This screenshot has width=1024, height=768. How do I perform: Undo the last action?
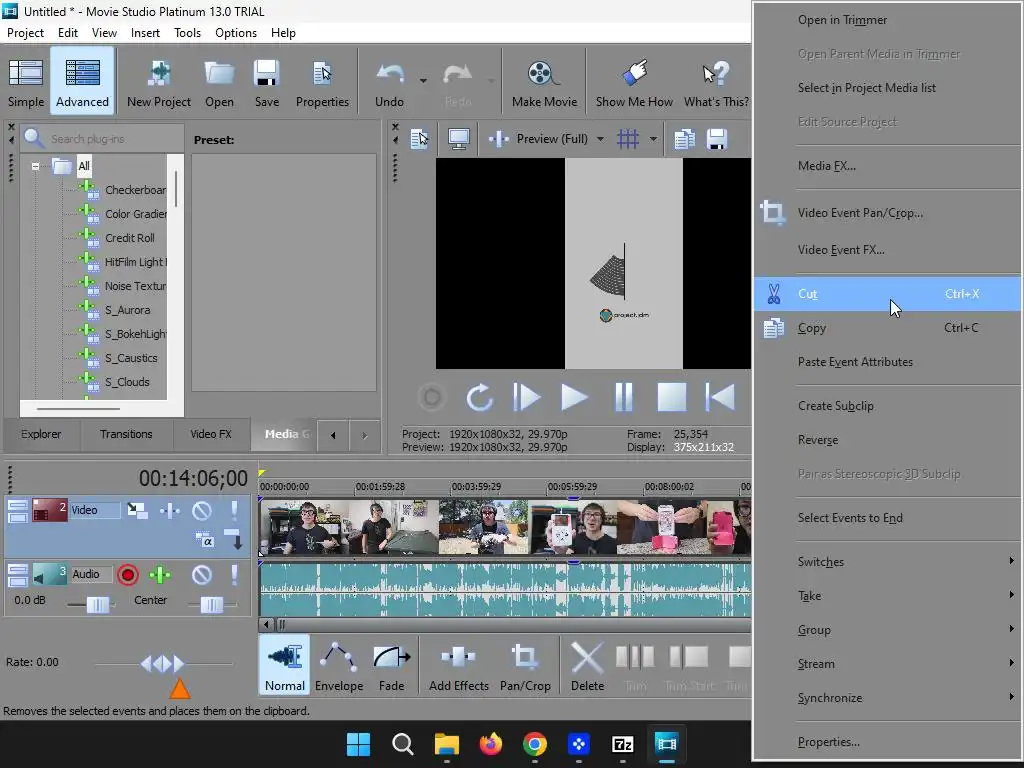pos(390,82)
